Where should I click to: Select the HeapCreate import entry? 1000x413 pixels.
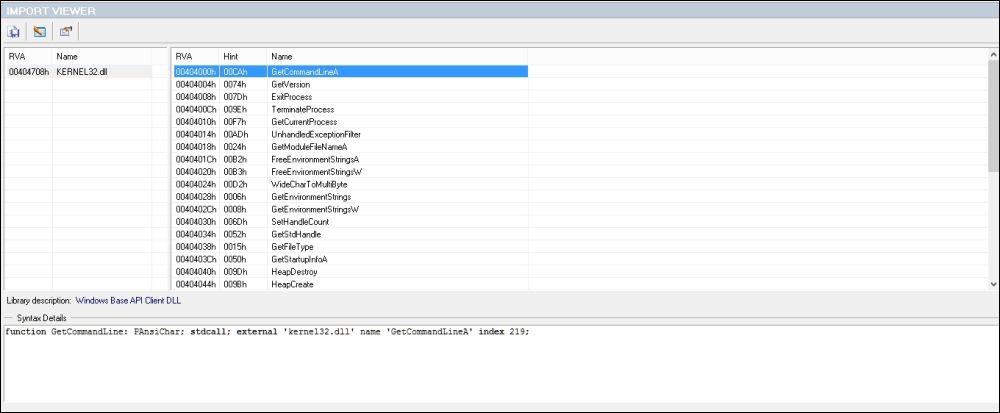click(x=292, y=284)
